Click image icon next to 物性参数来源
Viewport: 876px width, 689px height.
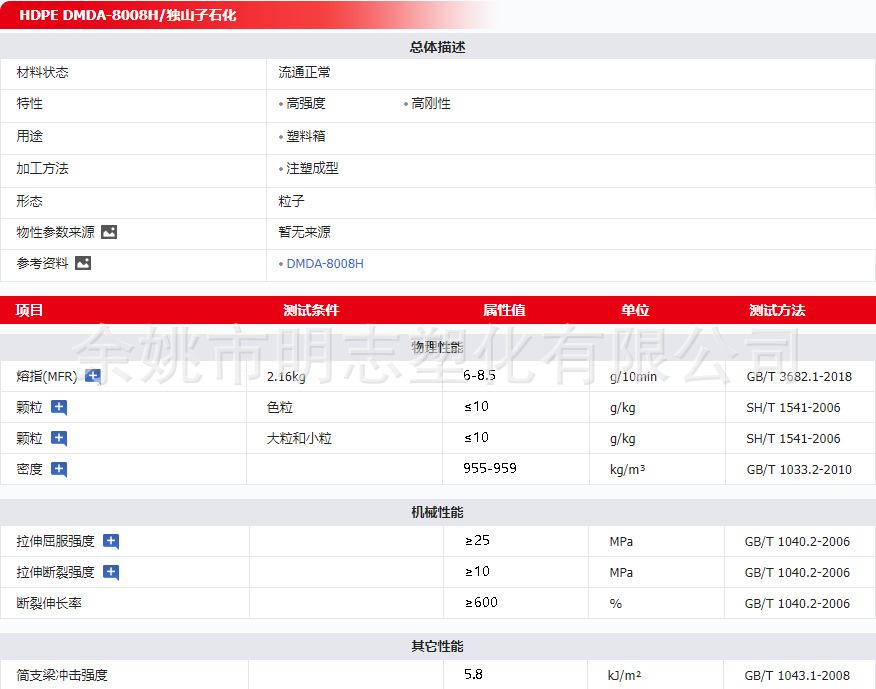coord(109,232)
